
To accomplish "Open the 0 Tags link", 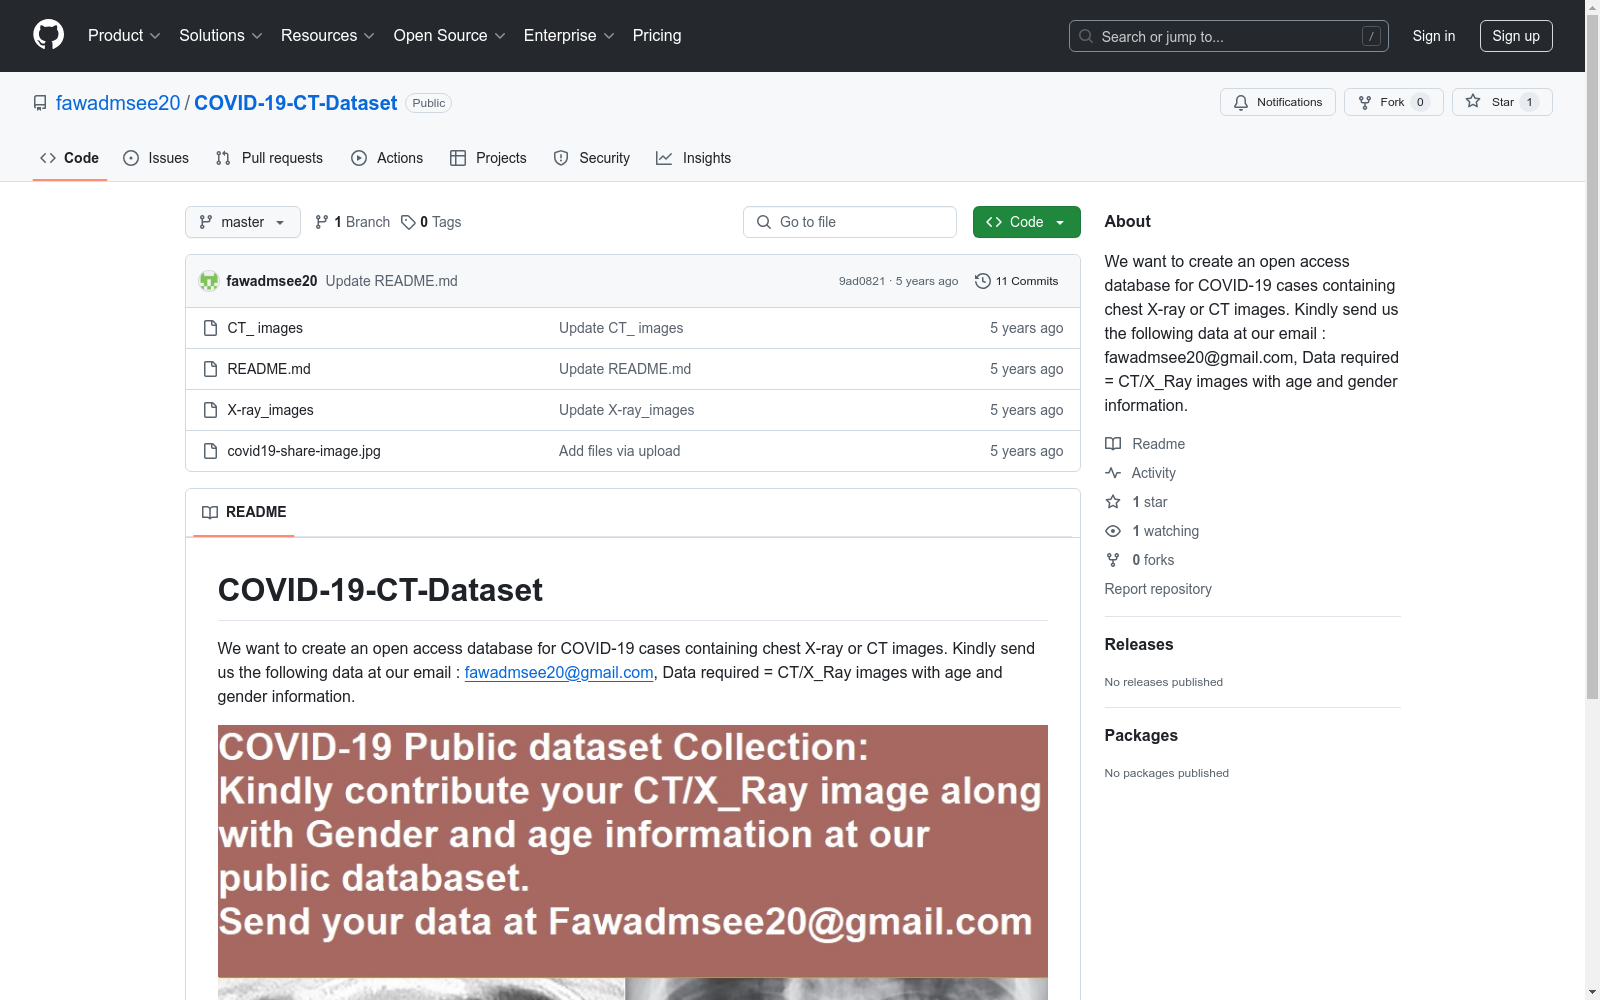I will click(x=431, y=222).
